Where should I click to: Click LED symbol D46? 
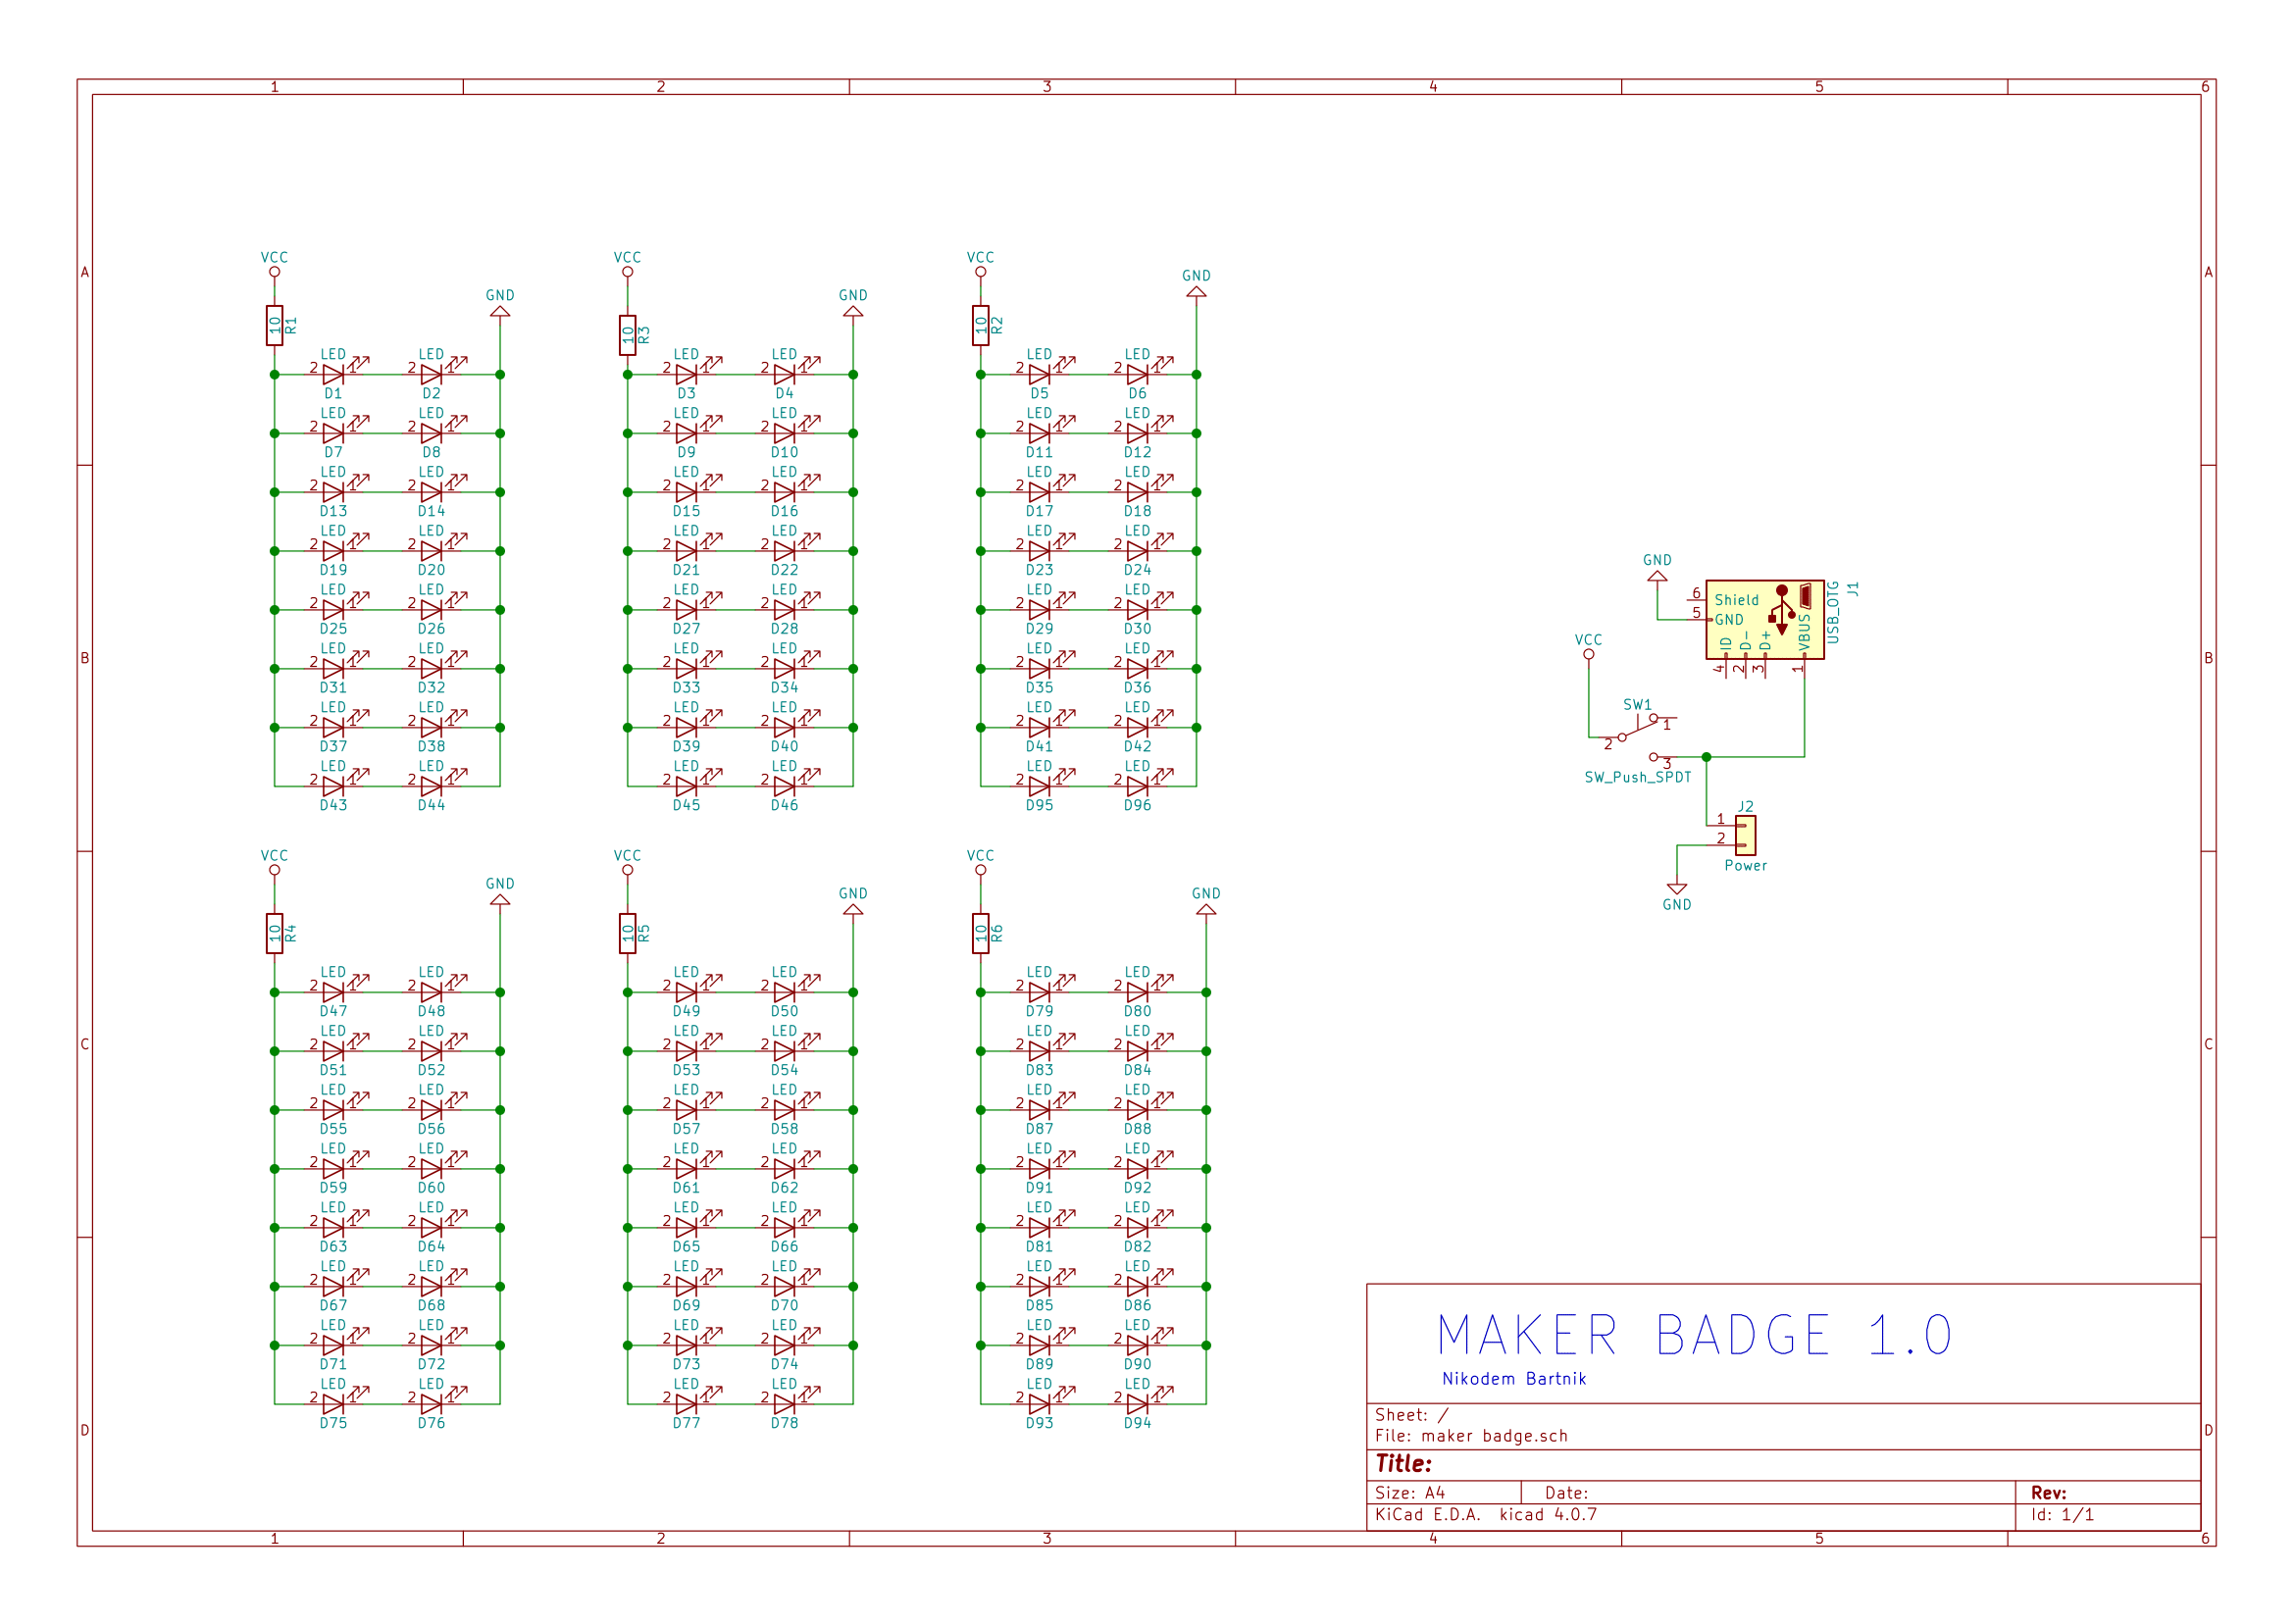[786, 786]
